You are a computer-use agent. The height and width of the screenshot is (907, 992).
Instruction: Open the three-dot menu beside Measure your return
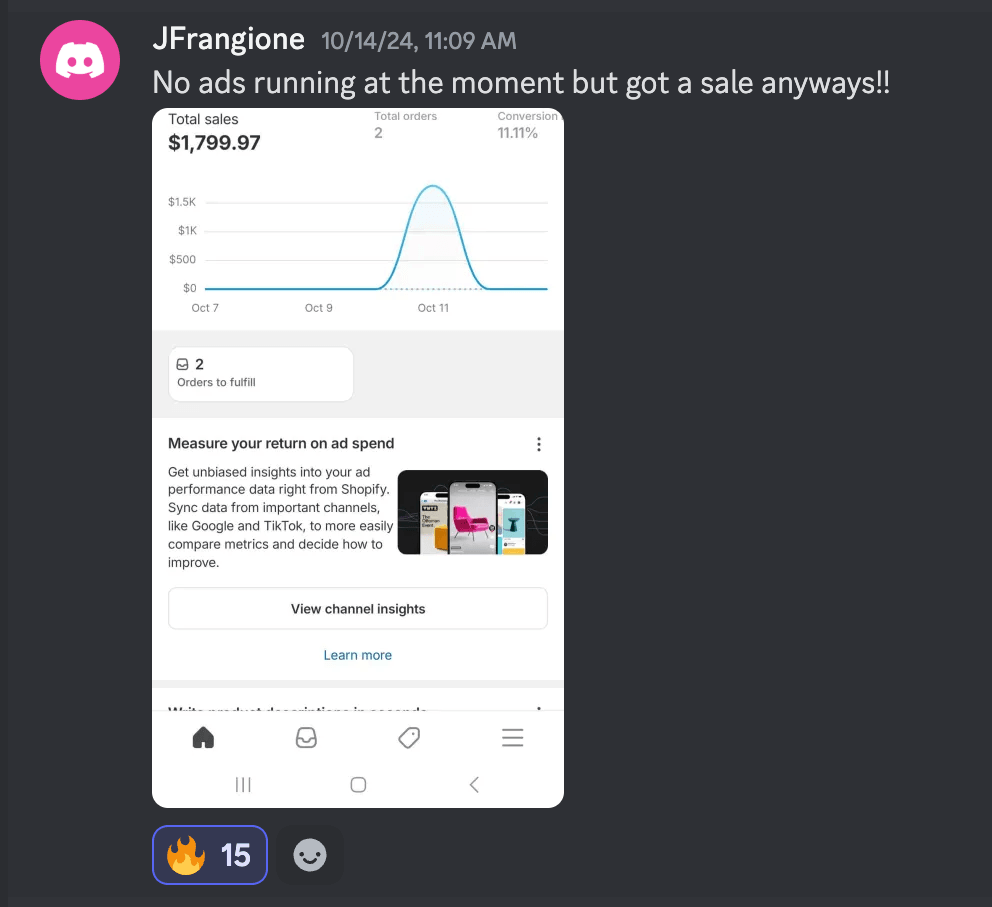(538, 444)
